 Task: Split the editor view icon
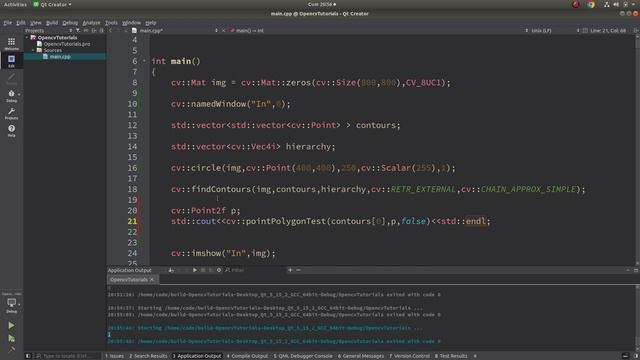636,31
